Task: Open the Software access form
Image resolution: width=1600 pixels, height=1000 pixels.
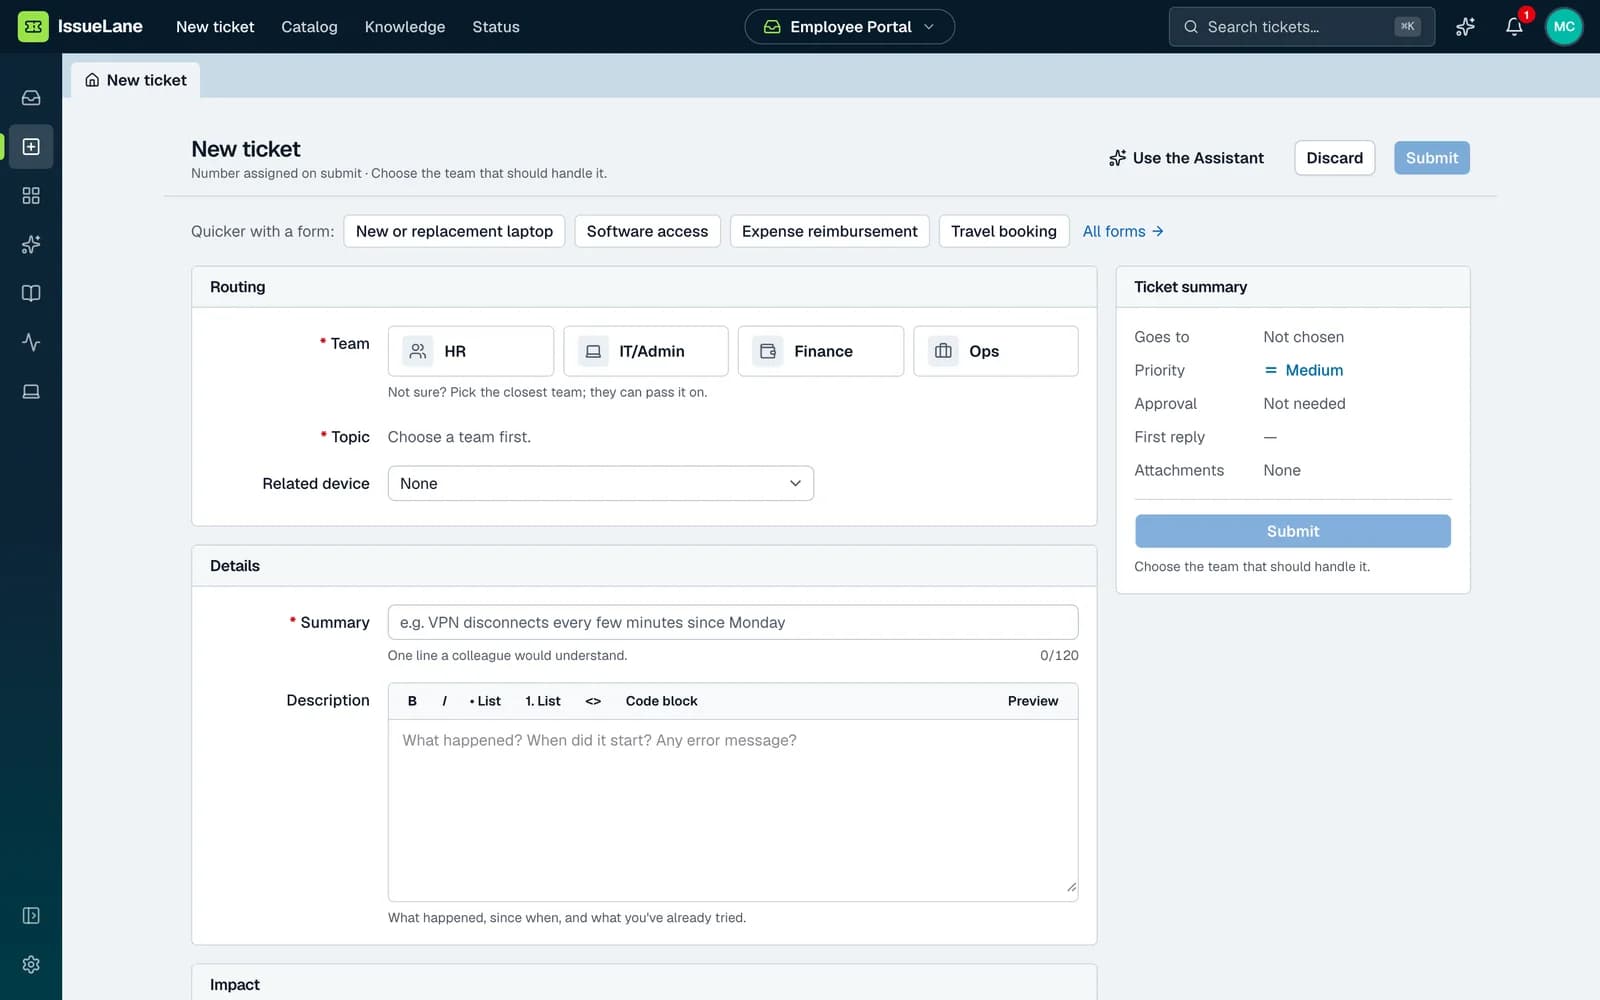Action: tap(647, 231)
